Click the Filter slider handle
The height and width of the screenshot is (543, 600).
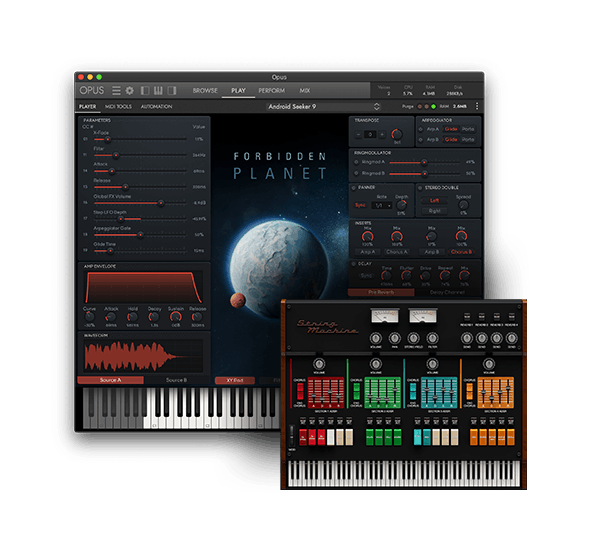click(115, 155)
